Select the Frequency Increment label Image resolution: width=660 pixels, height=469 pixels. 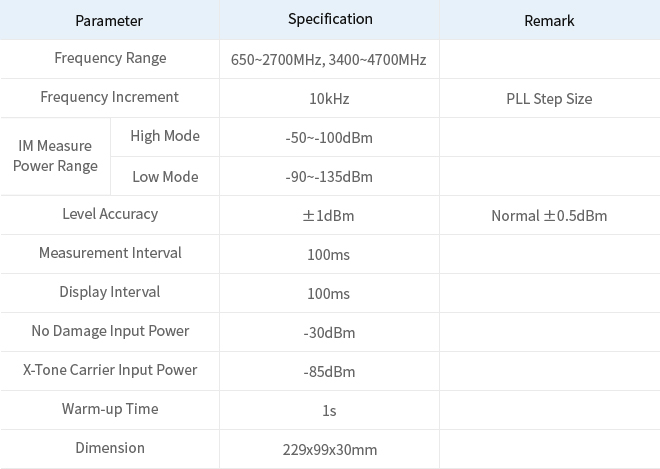click(109, 97)
